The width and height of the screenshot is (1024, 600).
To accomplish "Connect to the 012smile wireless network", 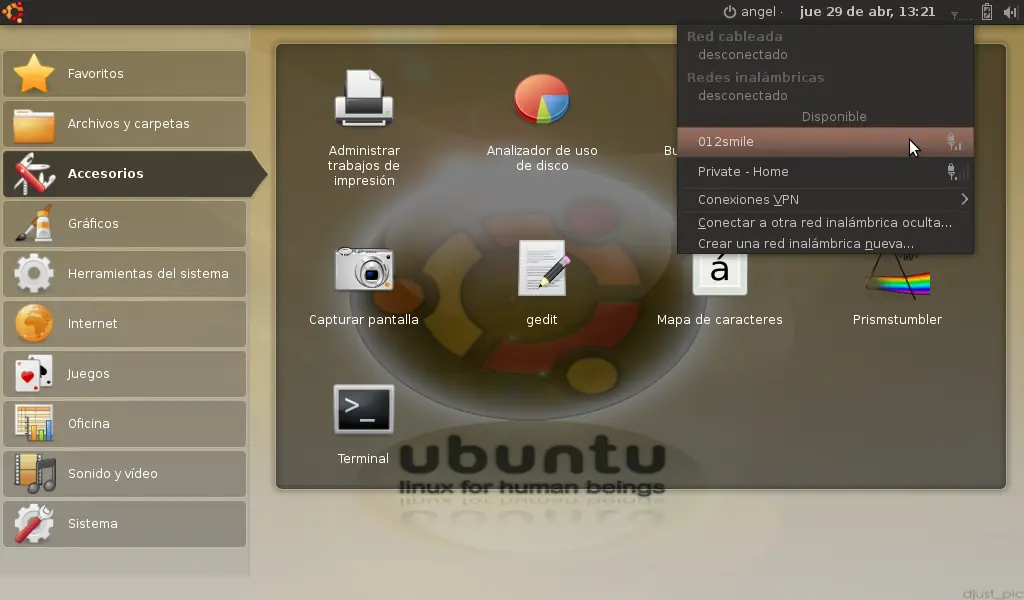I will [825, 142].
